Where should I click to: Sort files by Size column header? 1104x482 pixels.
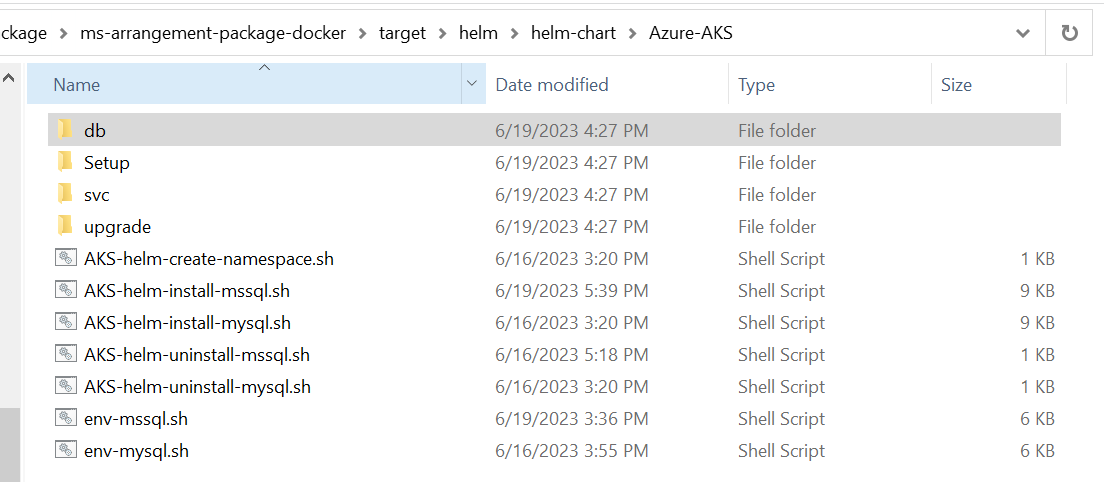coord(956,85)
